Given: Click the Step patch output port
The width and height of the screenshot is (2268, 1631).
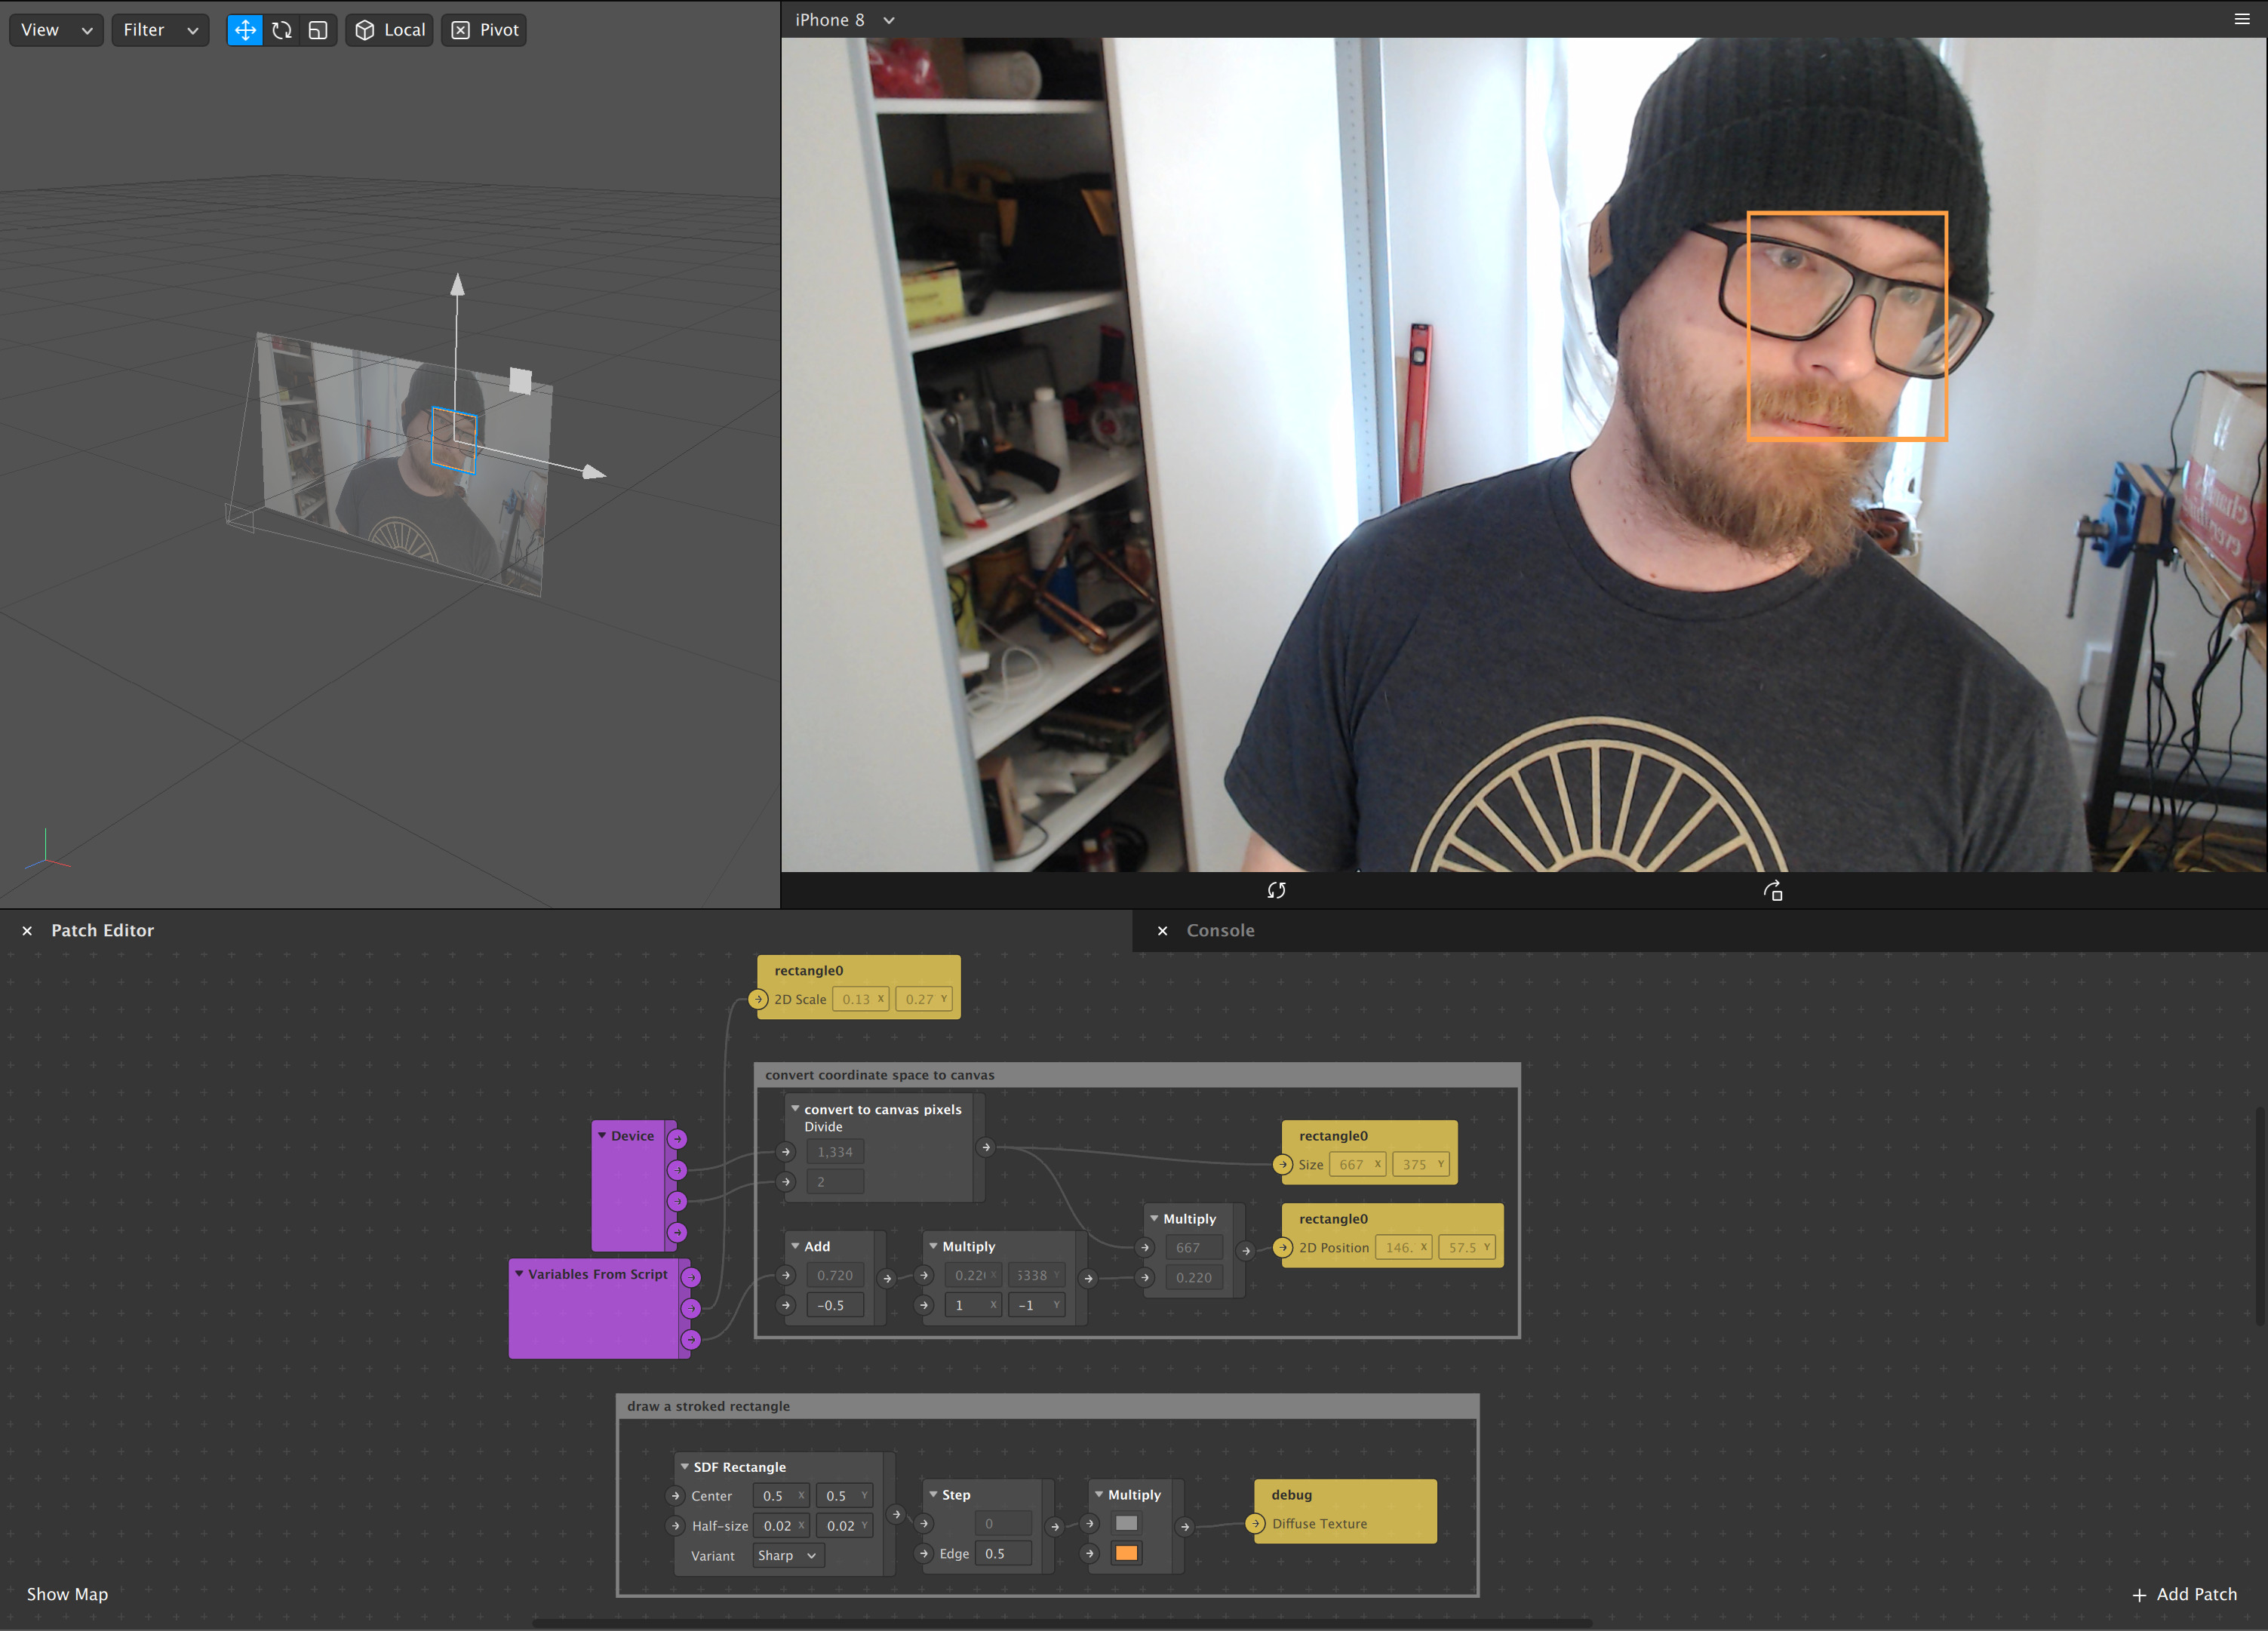Looking at the screenshot, I should tap(1055, 1527).
